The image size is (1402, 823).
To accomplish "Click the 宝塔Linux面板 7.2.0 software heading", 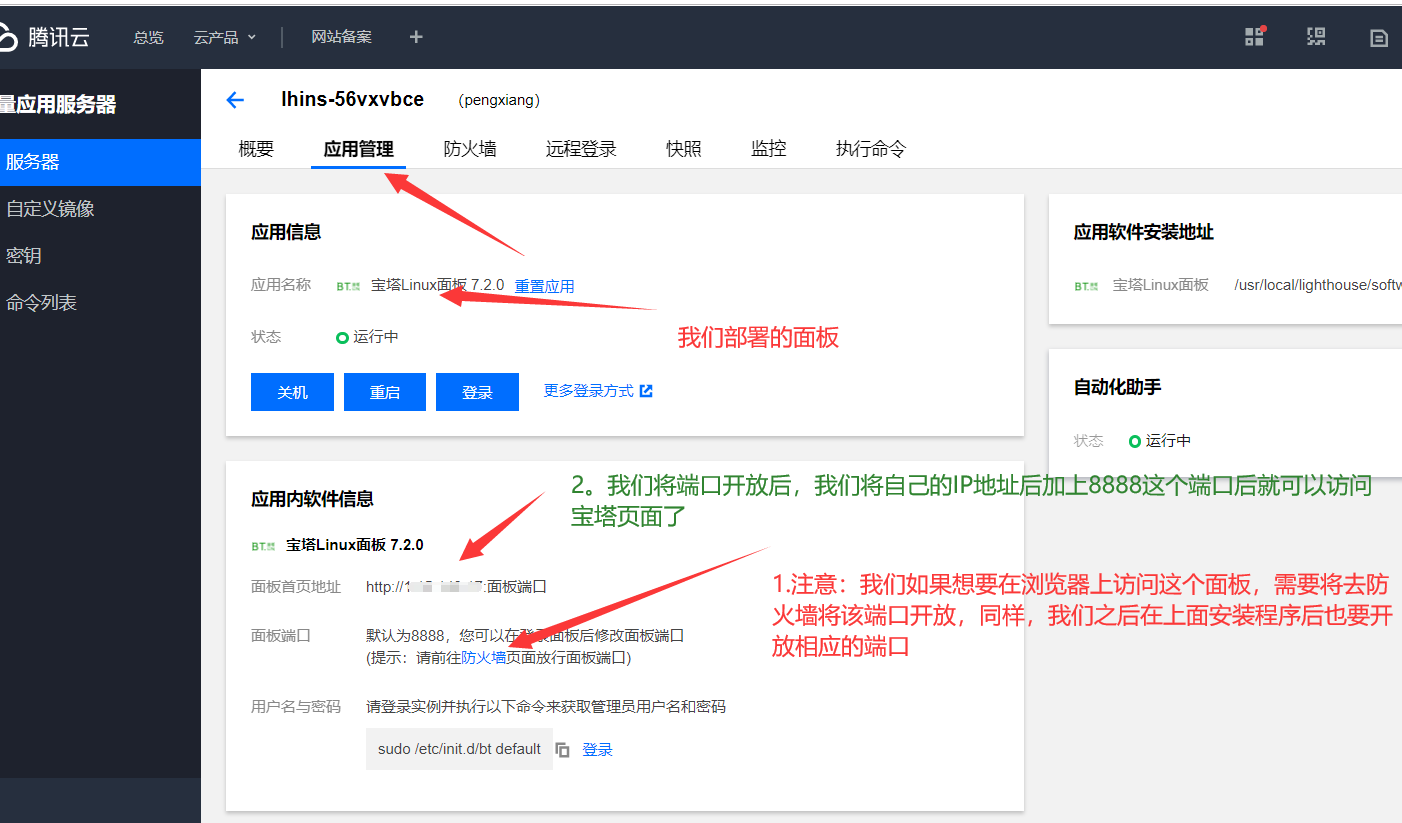I will 354,545.
